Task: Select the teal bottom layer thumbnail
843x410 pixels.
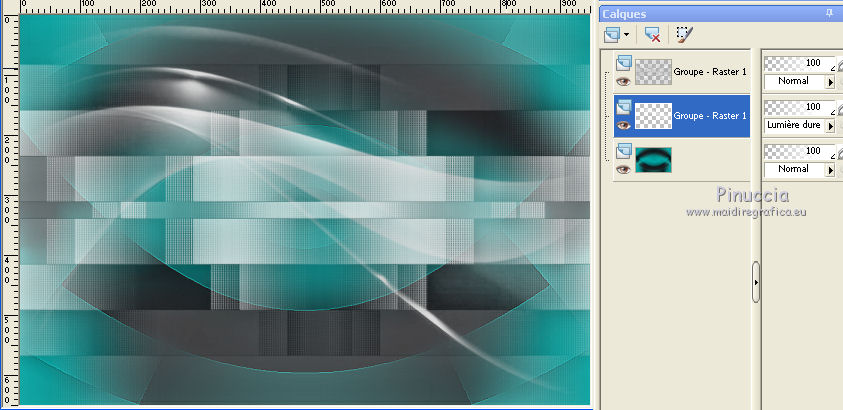Action: 653,160
